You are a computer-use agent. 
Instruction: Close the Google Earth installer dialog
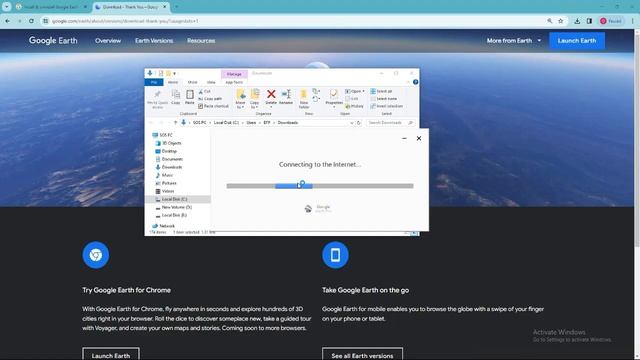click(x=419, y=138)
